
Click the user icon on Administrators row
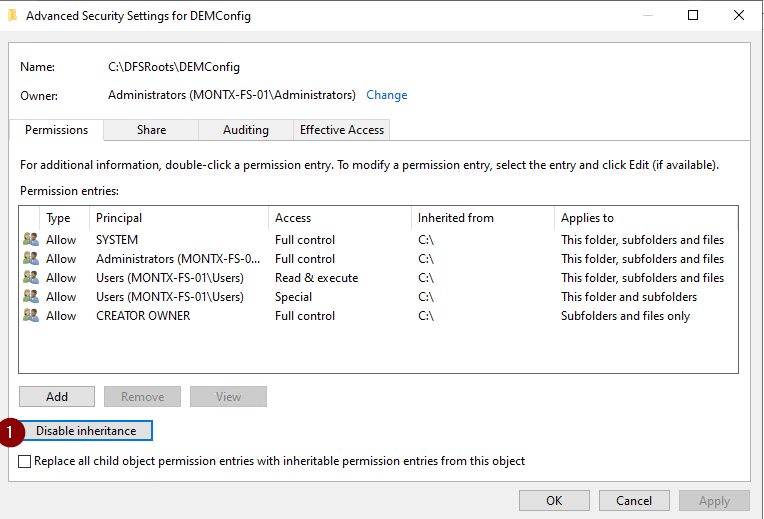click(x=29, y=259)
